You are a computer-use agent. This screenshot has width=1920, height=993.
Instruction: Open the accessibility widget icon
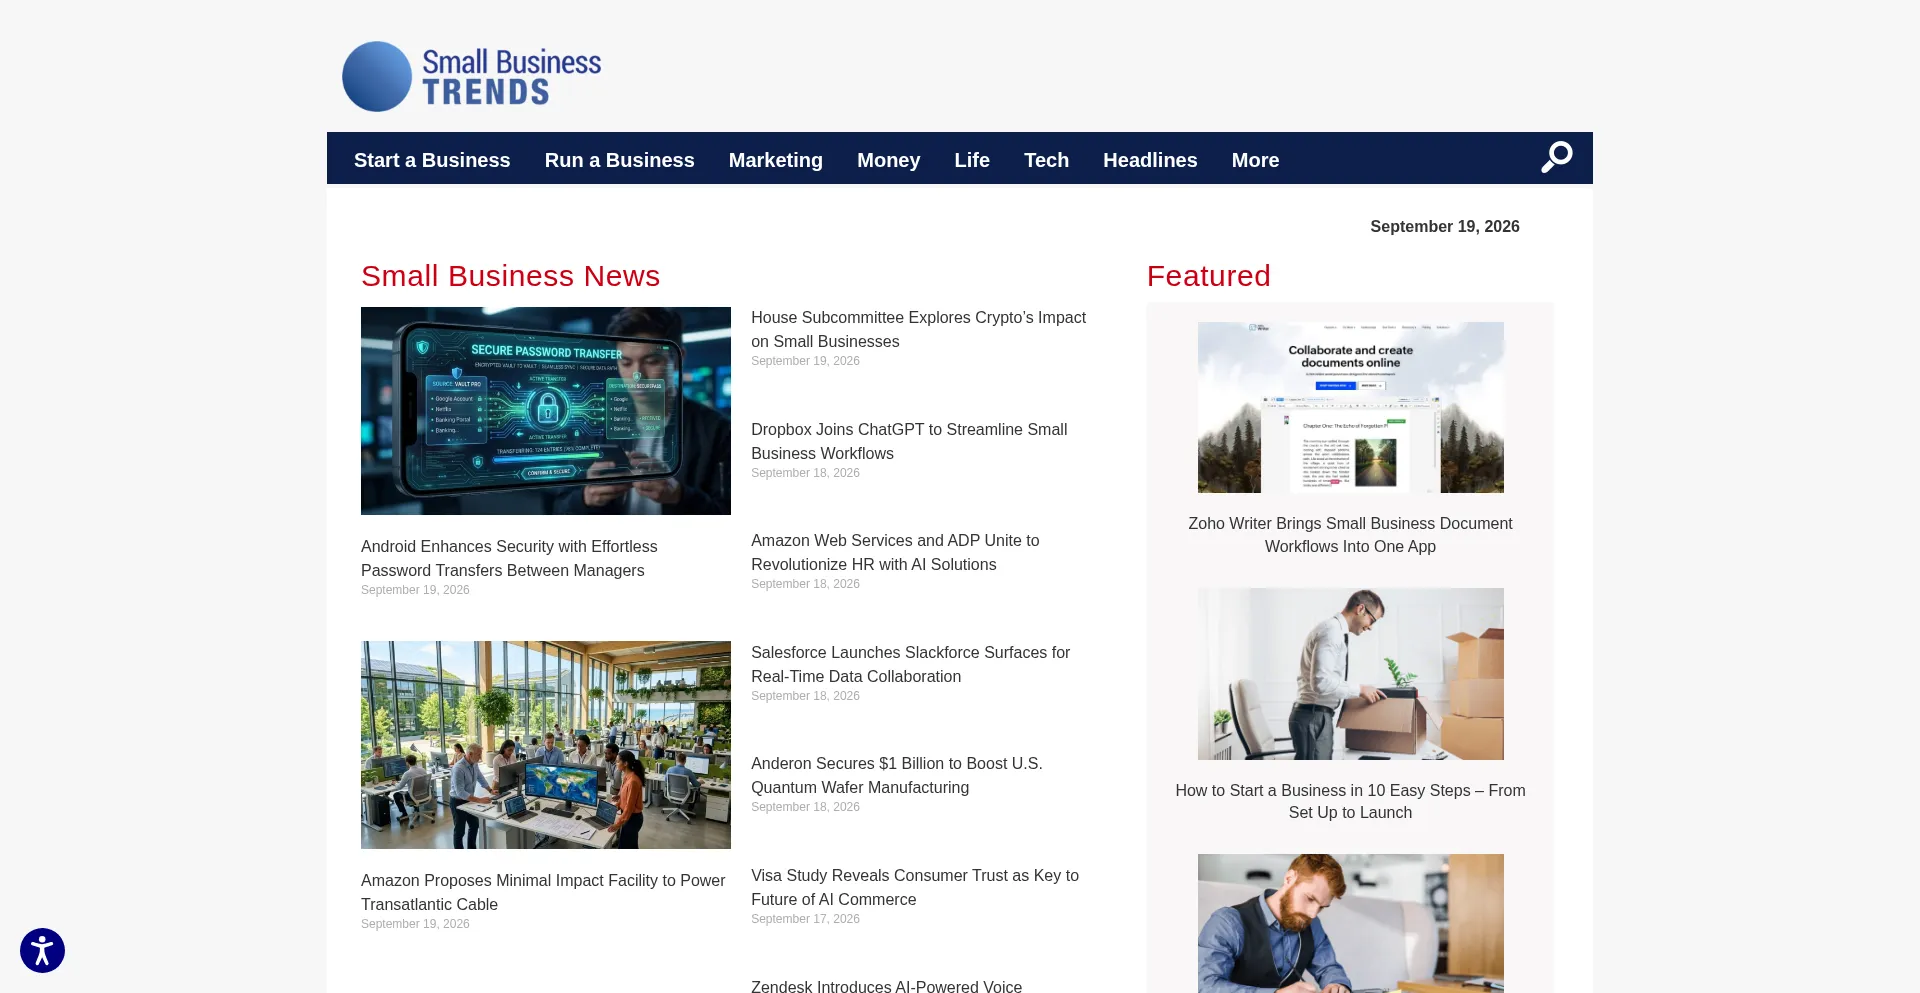[42, 950]
